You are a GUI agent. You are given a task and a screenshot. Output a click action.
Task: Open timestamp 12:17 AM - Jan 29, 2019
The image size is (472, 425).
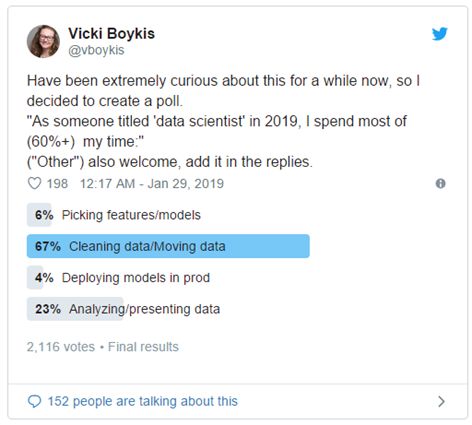(x=152, y=184)
